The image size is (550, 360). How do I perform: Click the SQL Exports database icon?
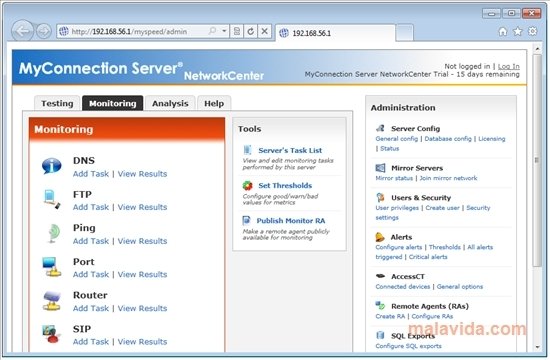[x=380, y=335]
